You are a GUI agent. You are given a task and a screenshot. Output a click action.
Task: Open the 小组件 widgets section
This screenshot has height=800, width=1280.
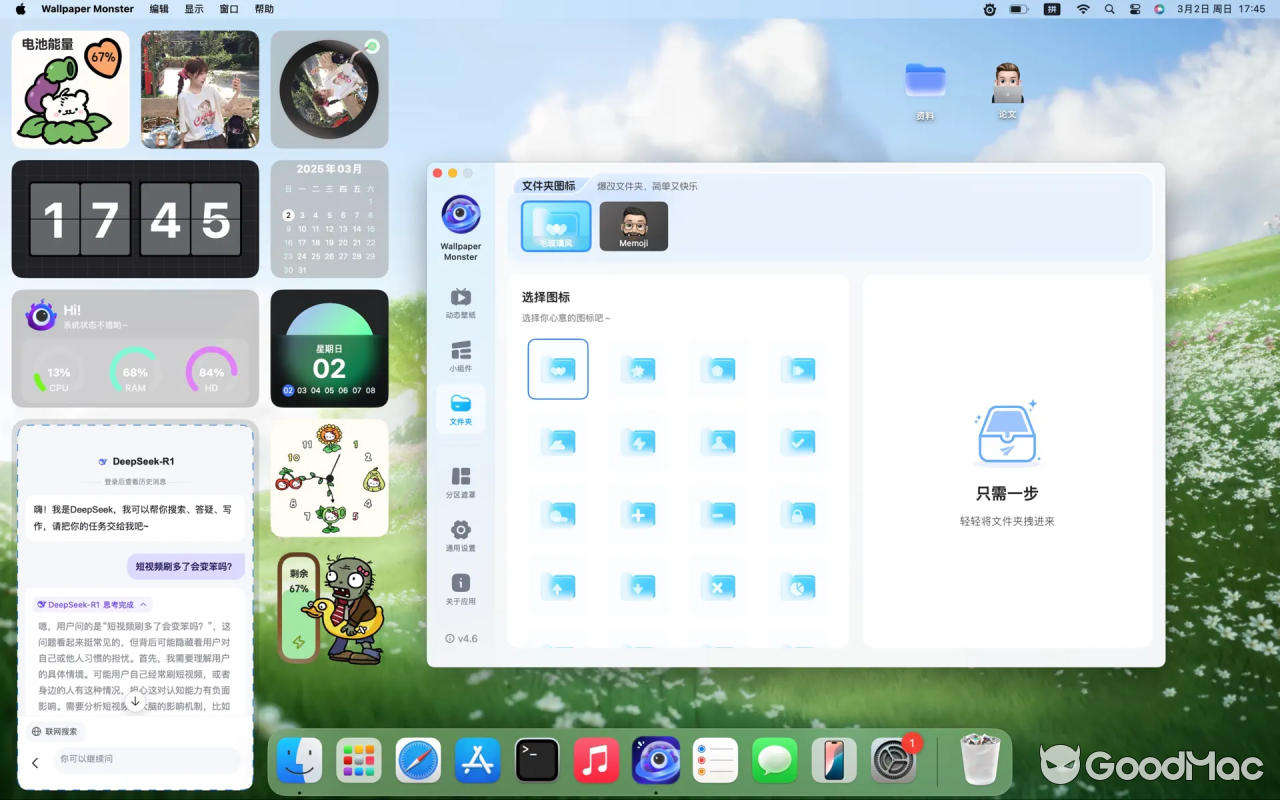click(460, 356)
